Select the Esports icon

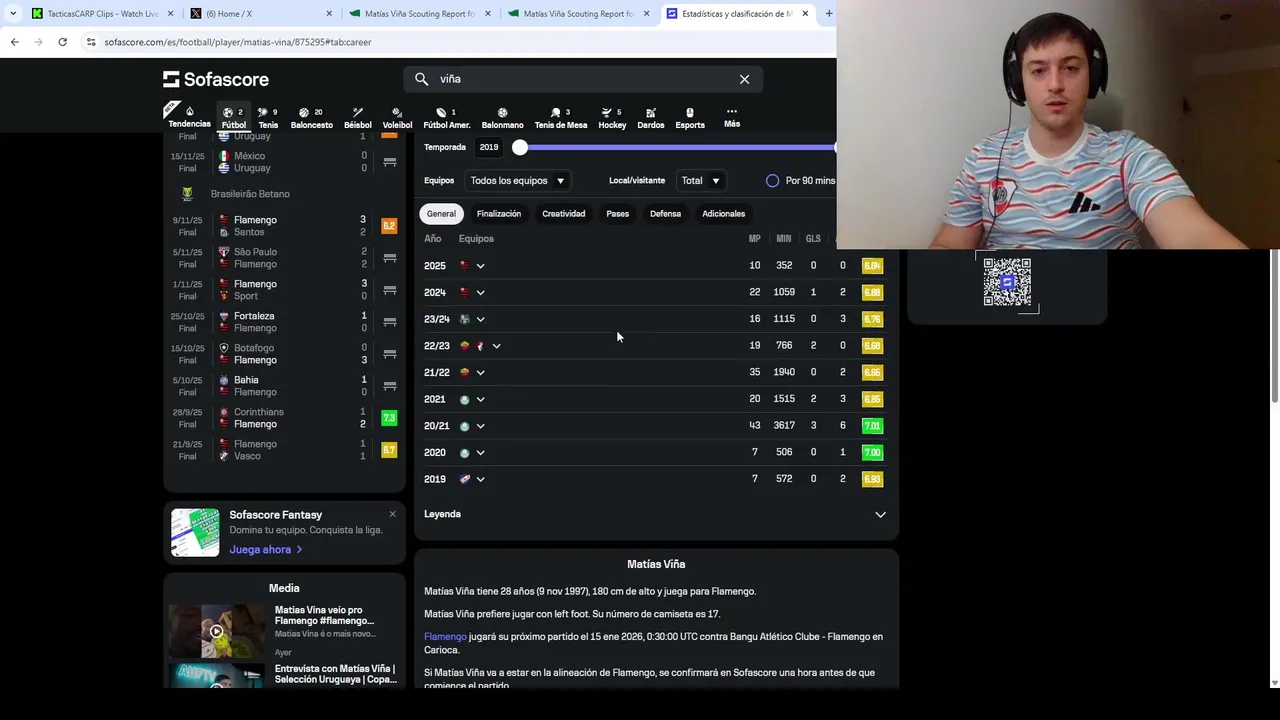[690, 118]
